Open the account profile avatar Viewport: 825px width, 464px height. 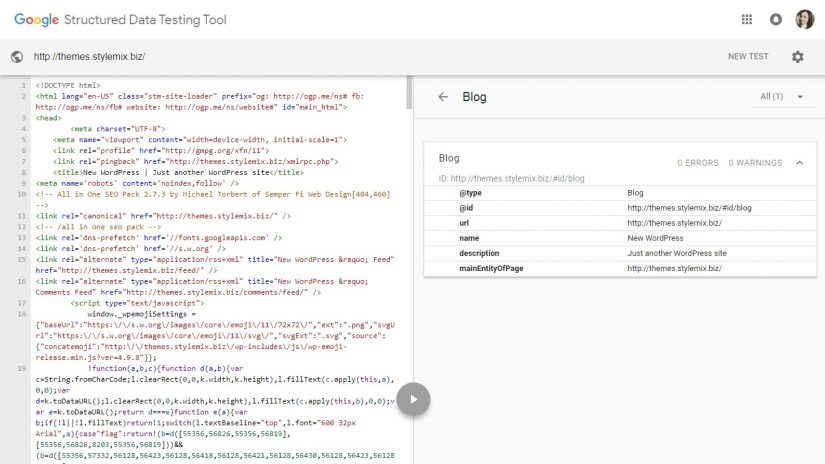pyautogui.click(x=804, y=19)
